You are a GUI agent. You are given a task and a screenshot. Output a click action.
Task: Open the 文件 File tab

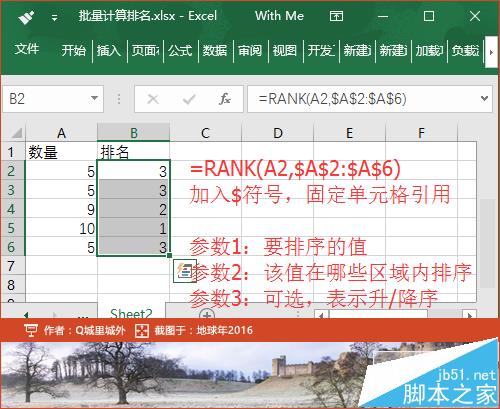[27, 49]
